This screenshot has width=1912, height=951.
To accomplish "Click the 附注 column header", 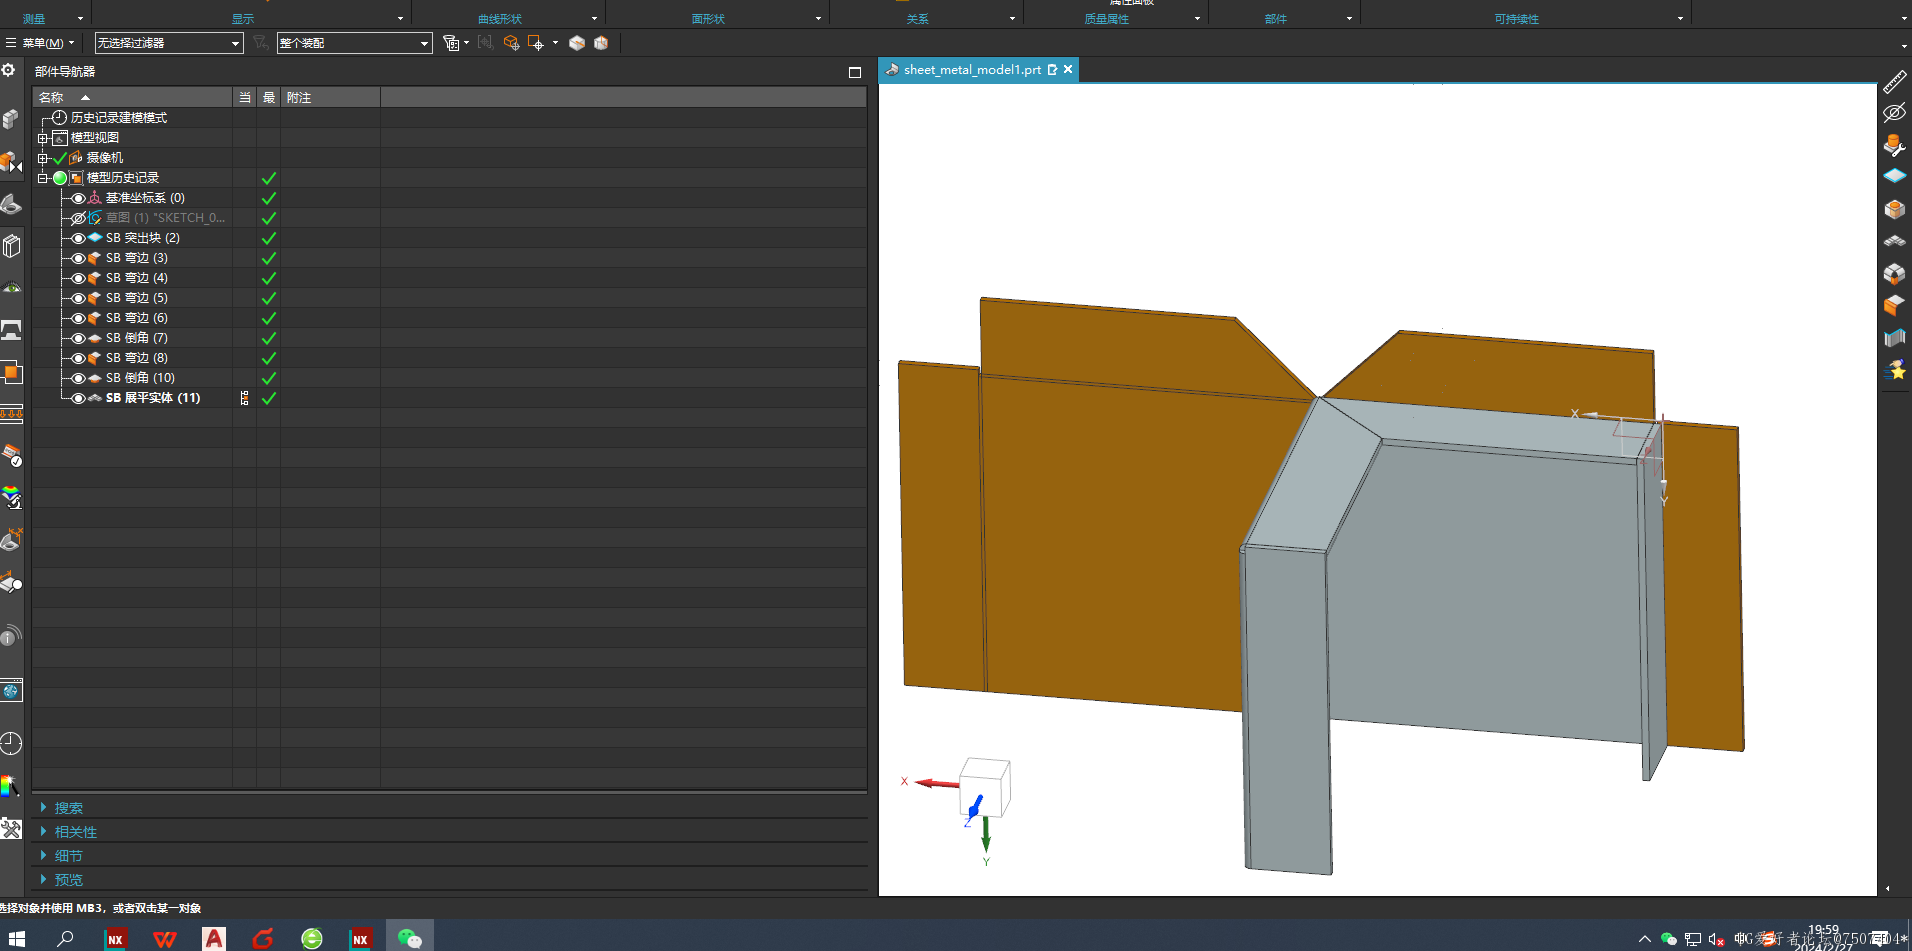I will (330, 97).
